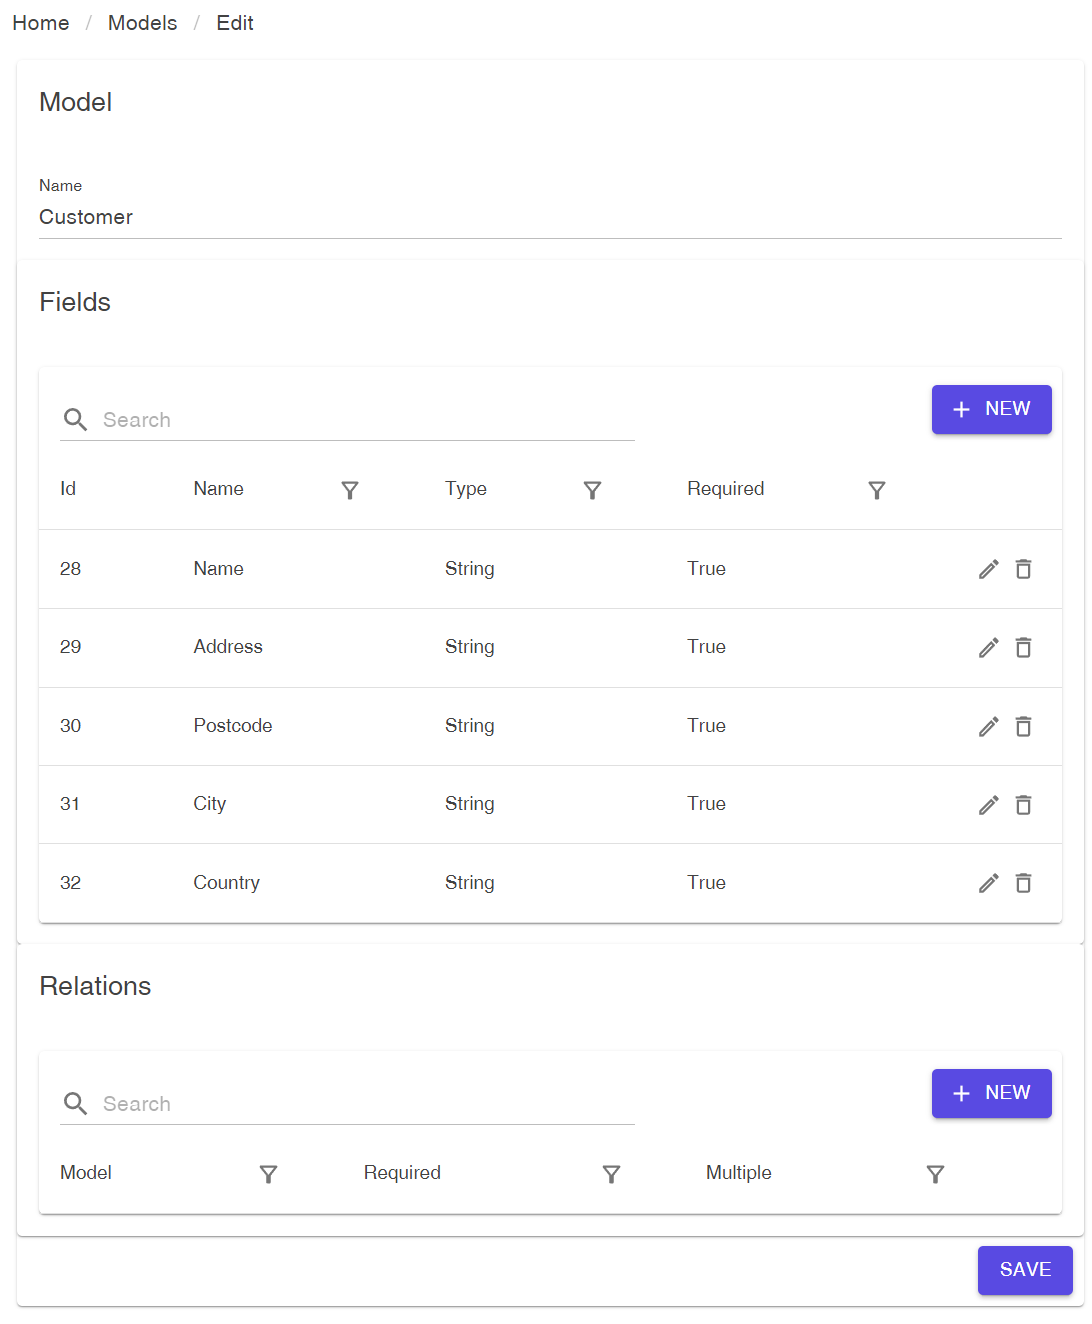
Task: Edit the Name field row
Action: pos(988,569)
